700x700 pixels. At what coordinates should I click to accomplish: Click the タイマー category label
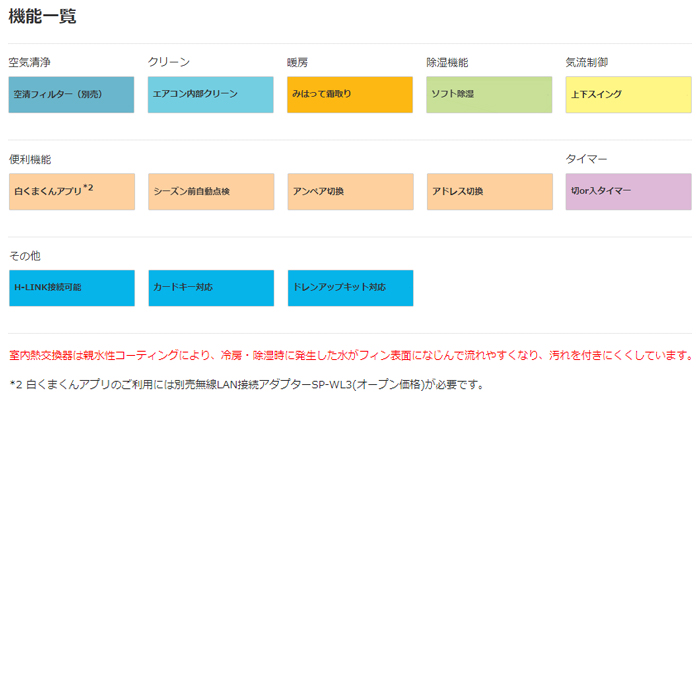pyautogui.click(x=586, y=159)
